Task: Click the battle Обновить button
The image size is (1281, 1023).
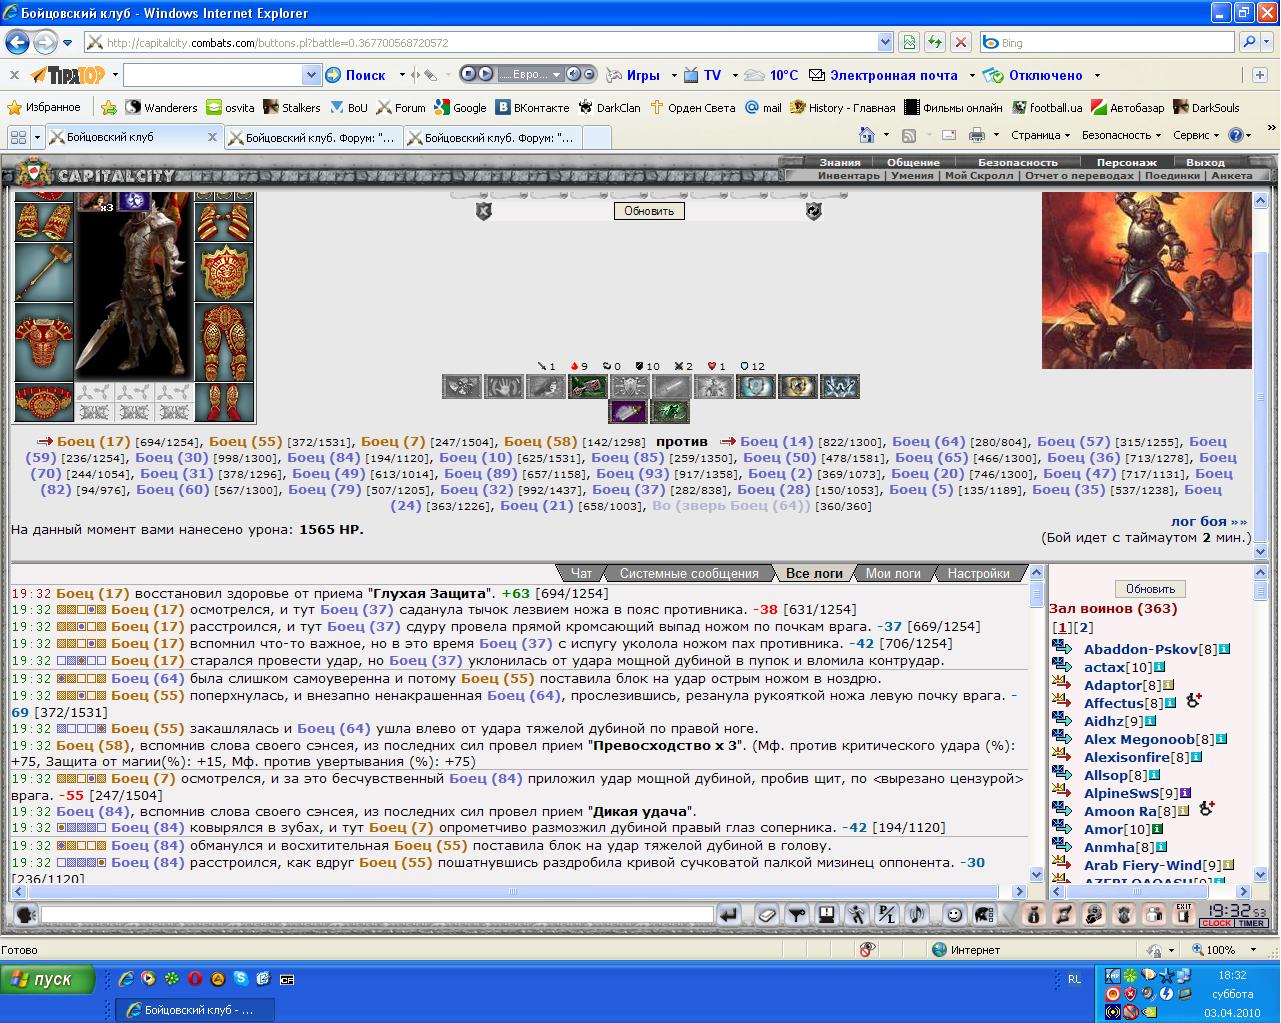Action: [649, 211]
